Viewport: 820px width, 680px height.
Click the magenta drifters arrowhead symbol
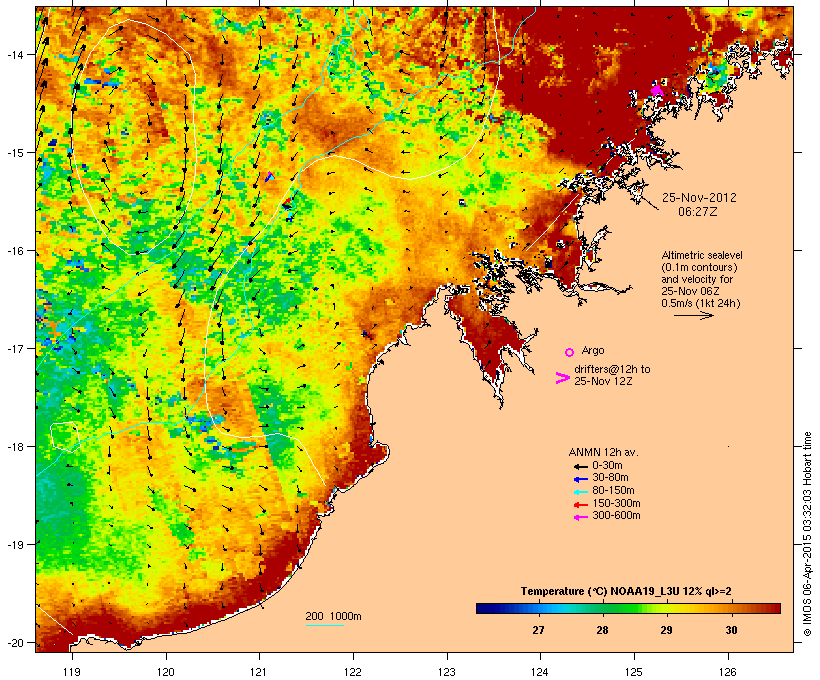(562, 378)
